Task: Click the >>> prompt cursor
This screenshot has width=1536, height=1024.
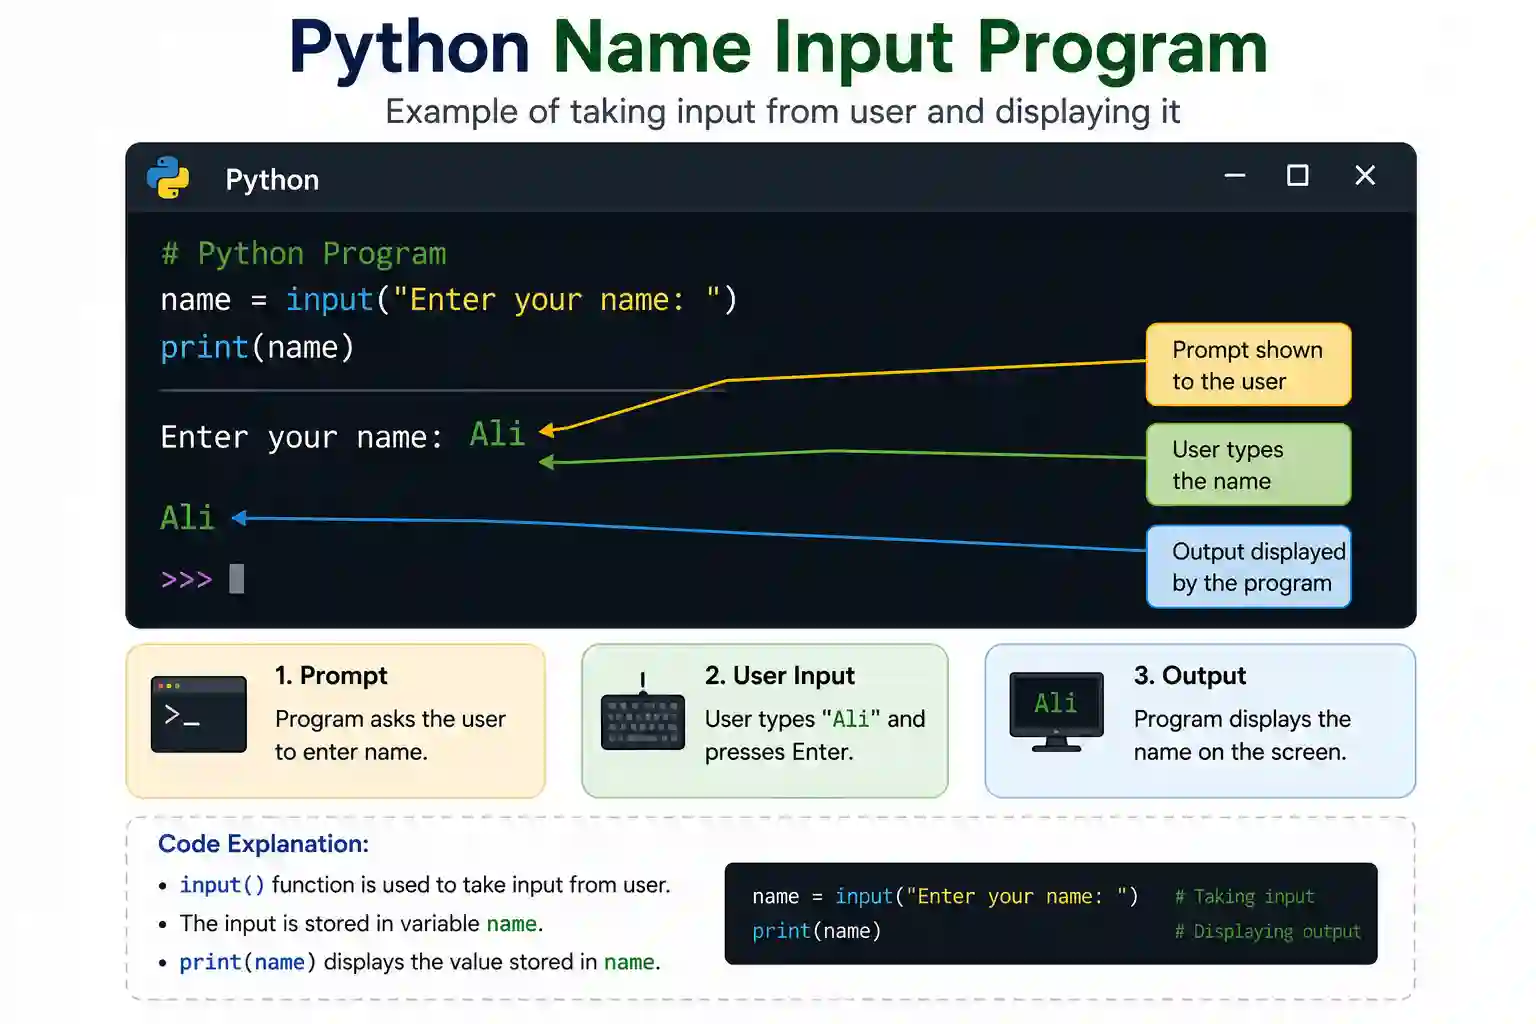Action: click(202, 579)
